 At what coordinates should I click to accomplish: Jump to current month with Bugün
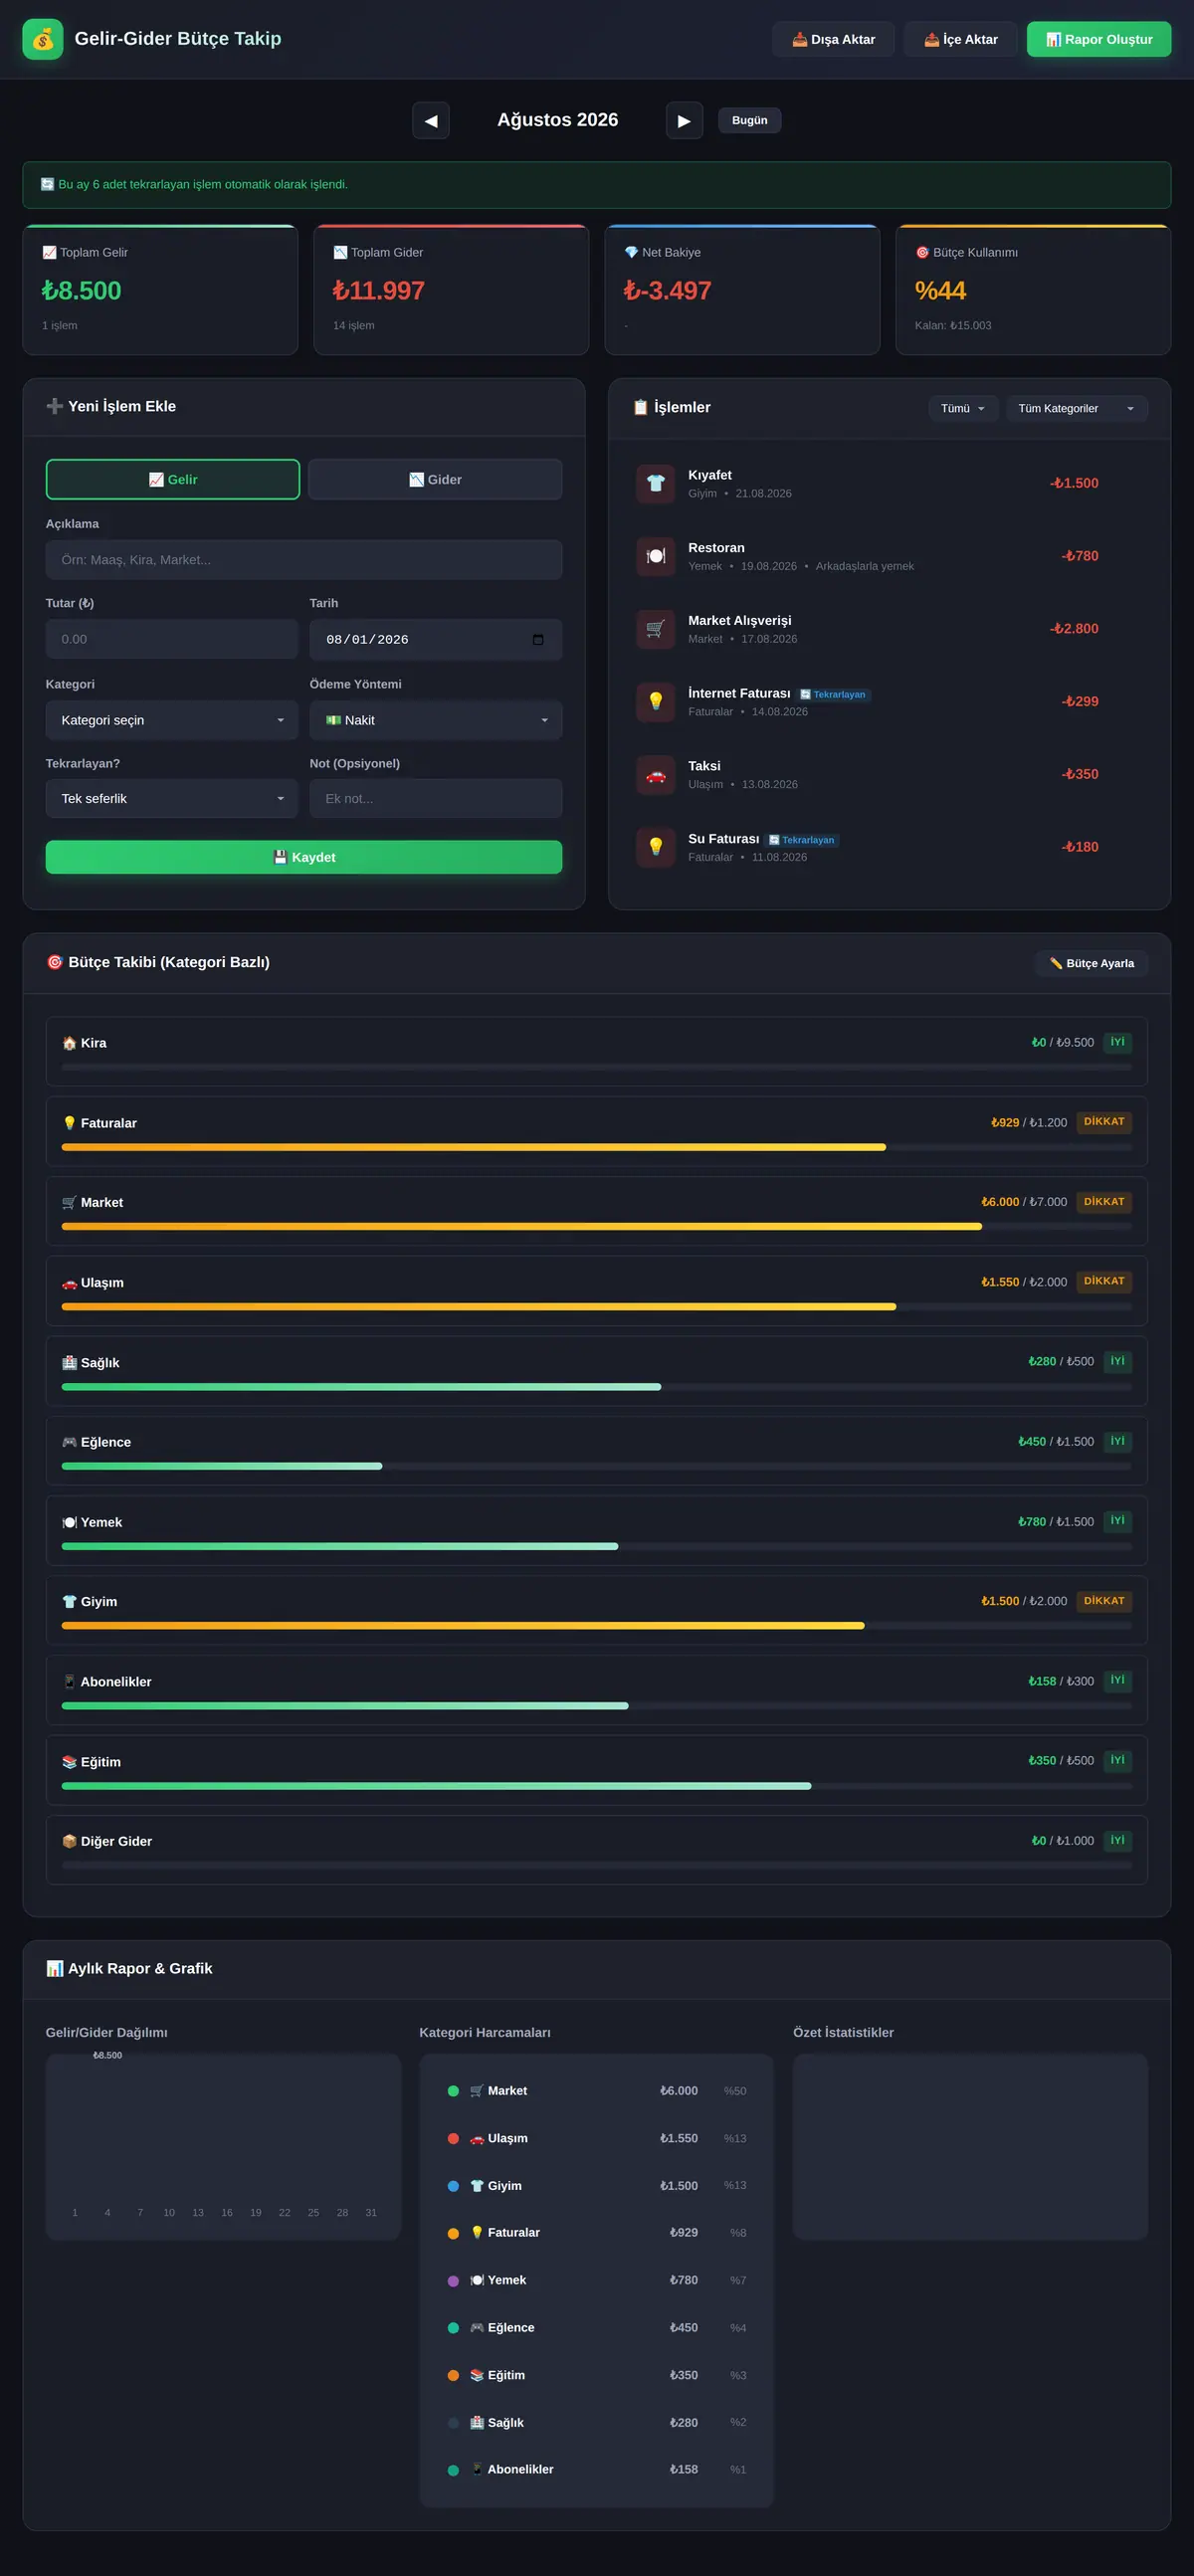tap(749, 120)
